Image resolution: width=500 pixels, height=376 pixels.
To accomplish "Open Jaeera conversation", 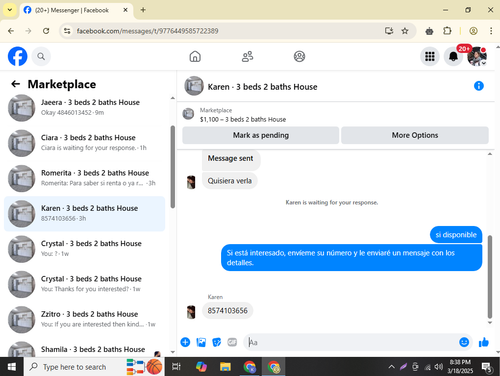I will (x=85, y=108).
